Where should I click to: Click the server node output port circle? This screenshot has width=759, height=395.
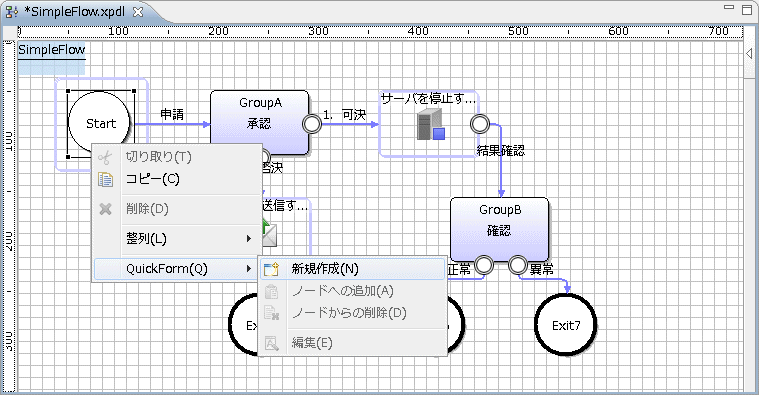click(x=480, y=124)
